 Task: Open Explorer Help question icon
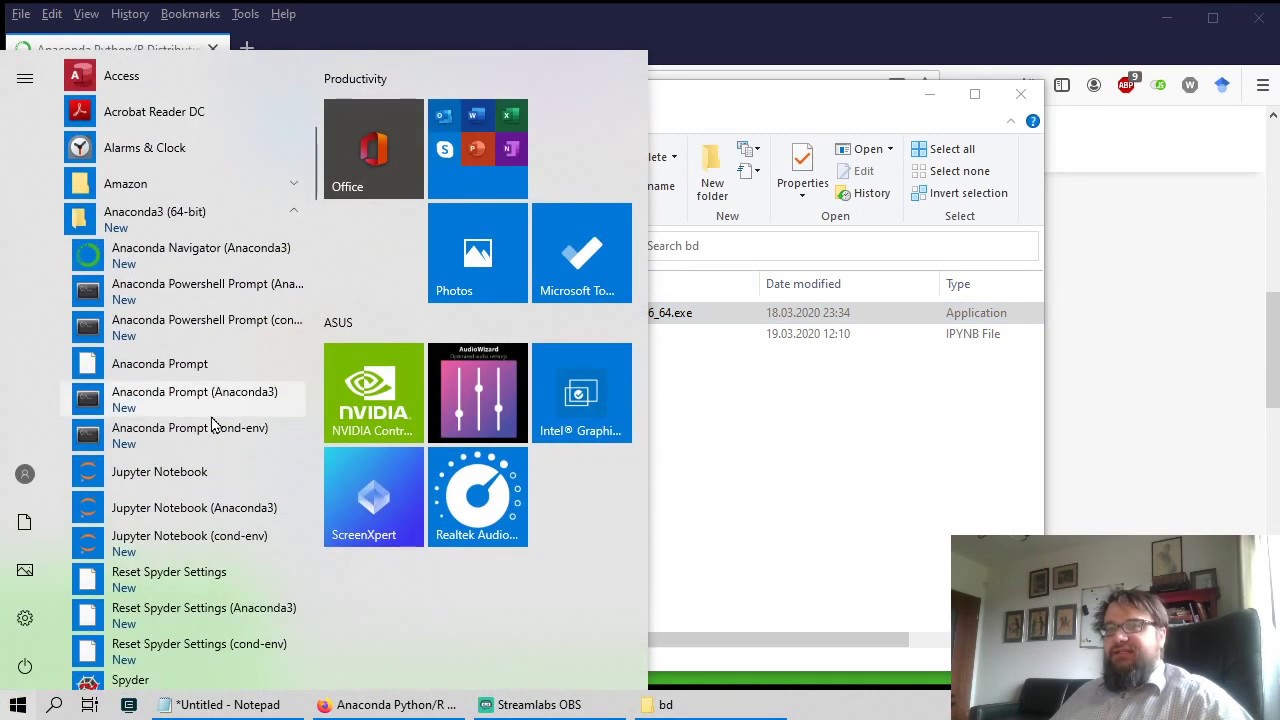pos(1032,121)
